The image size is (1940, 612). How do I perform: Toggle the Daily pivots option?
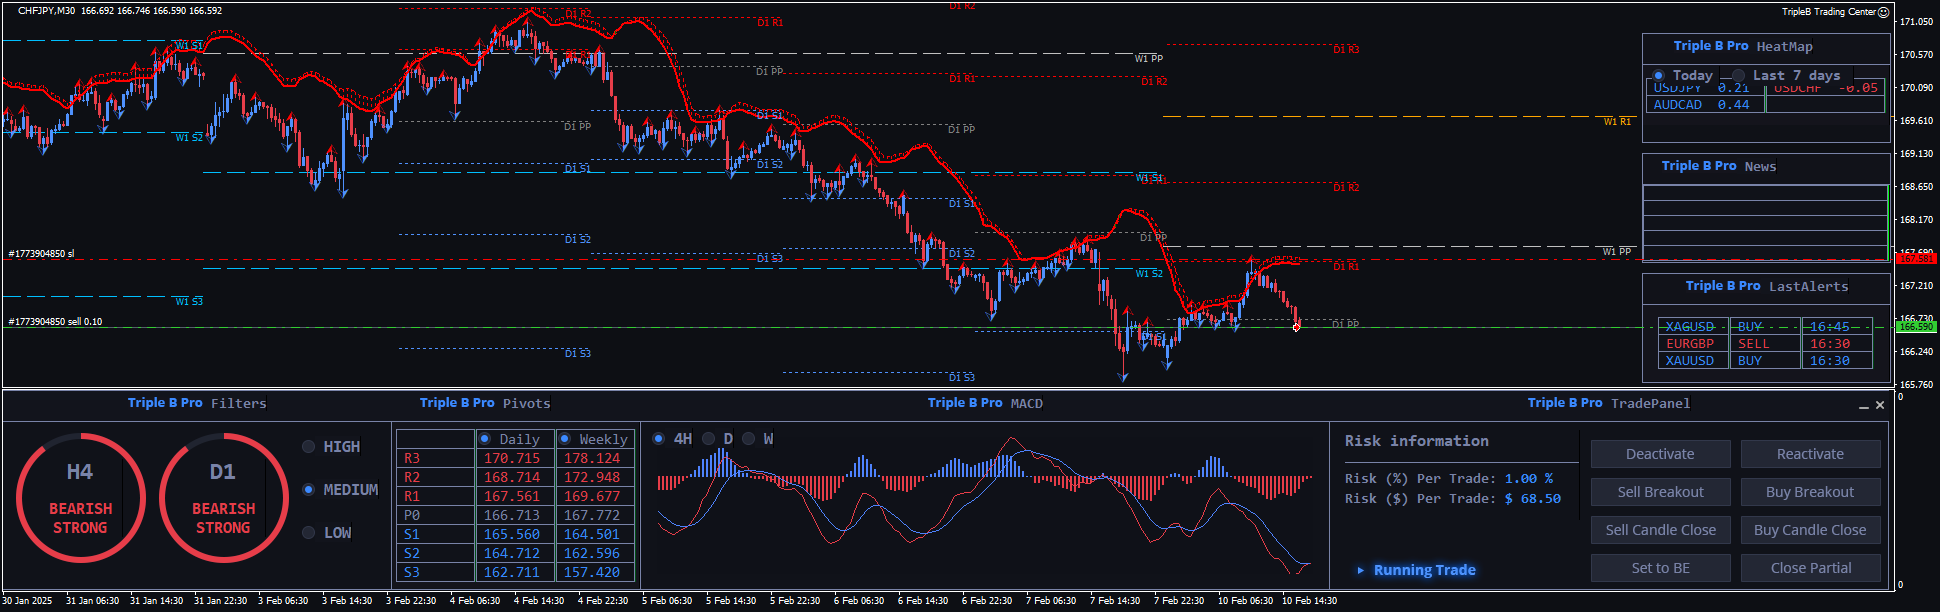[x=485, y=439]
